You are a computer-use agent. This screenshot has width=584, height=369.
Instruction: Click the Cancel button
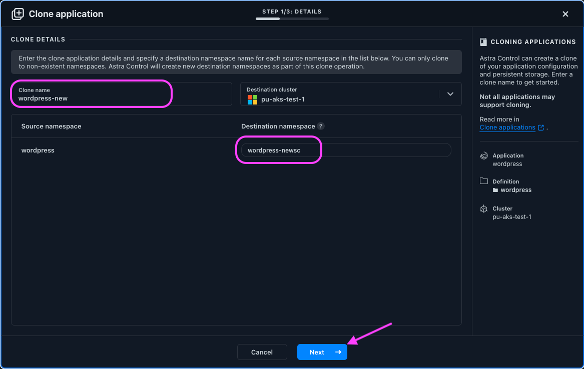262,352
